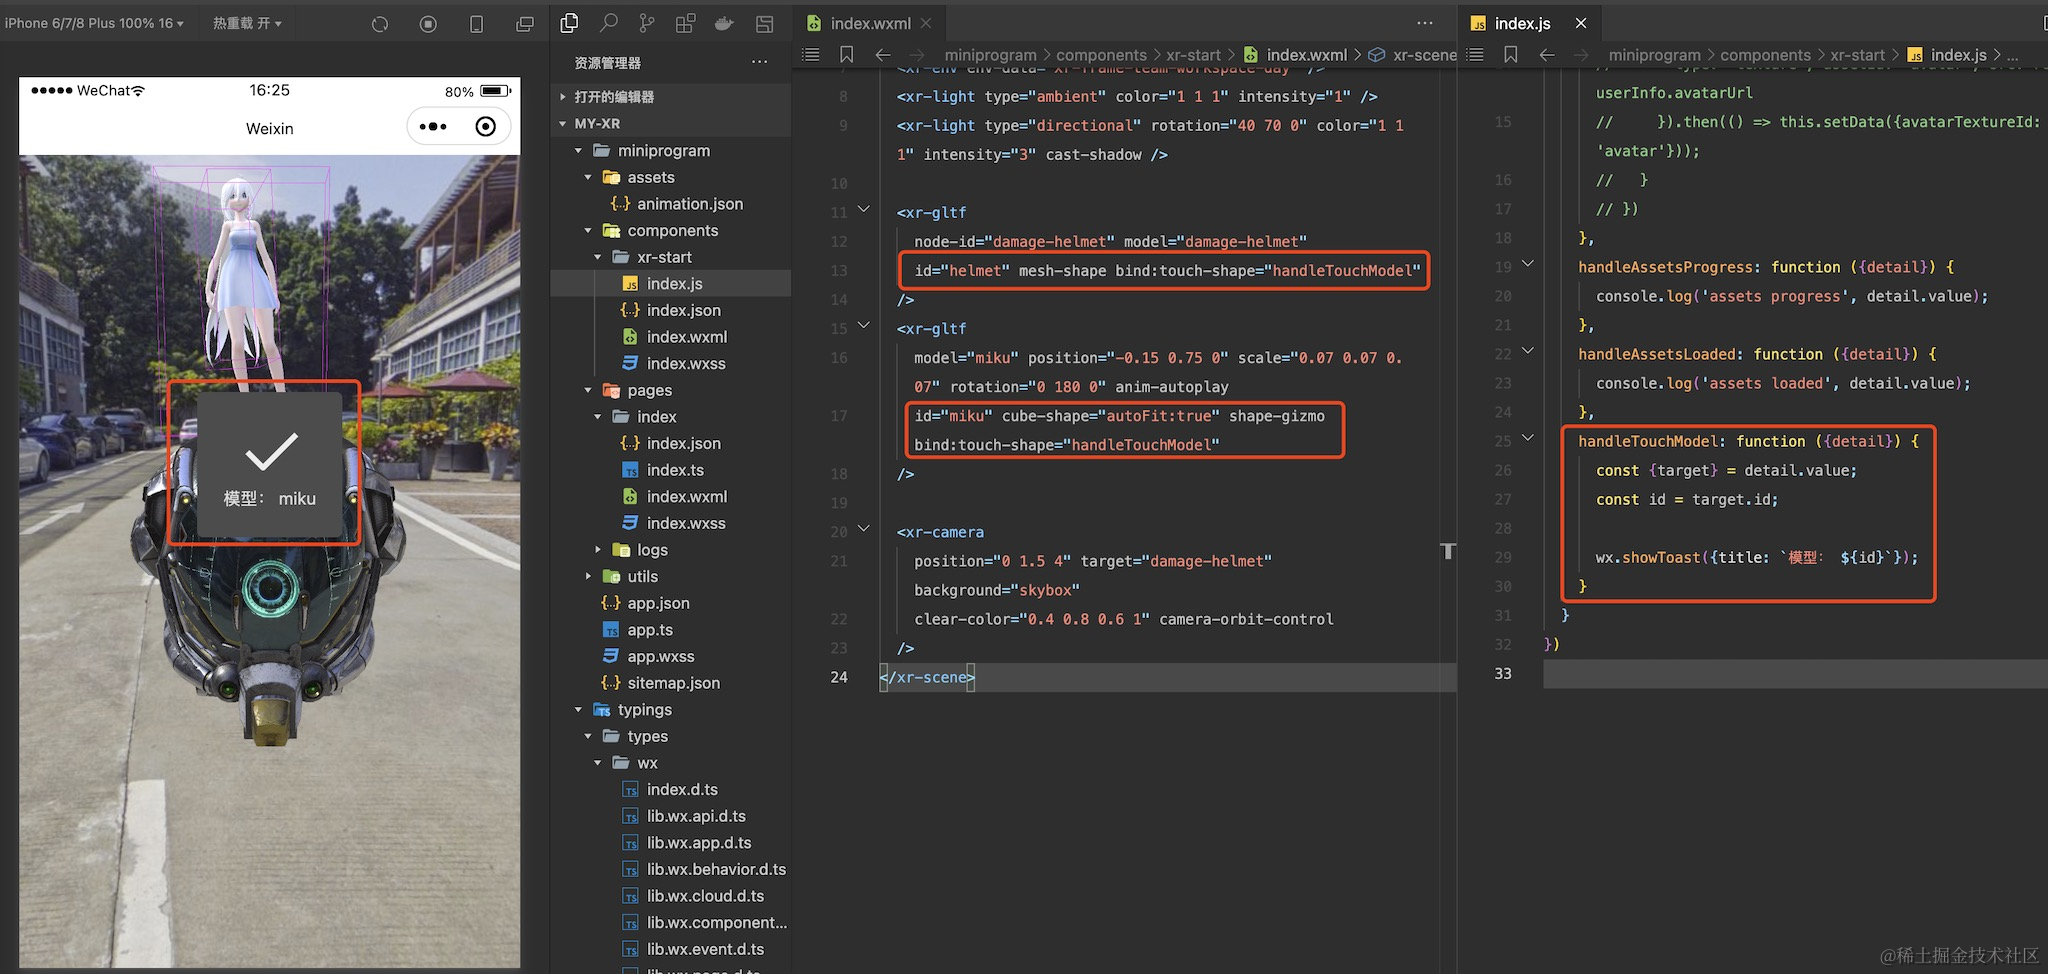Open index.ts under pages/index
Viewport: 2048px width, 974px height.
(x=675, y=470)
